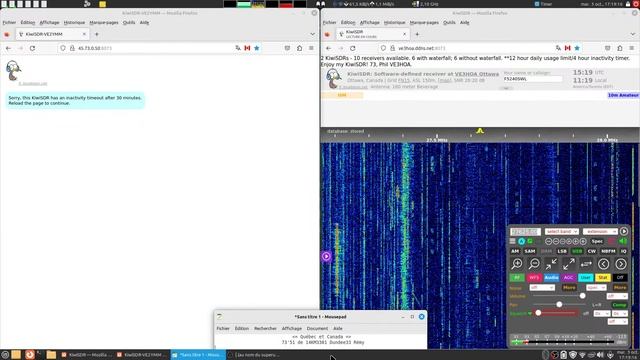
Task: Click the '10m Amateur' band label
Action: coord(623,95)
